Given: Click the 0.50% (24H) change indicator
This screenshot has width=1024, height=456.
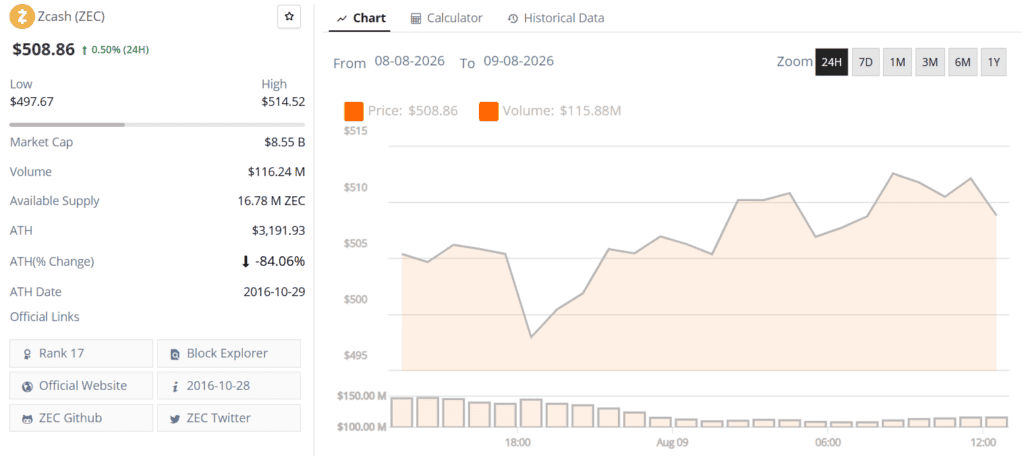Looking at the screenshot, I should (x=116, y=50).
